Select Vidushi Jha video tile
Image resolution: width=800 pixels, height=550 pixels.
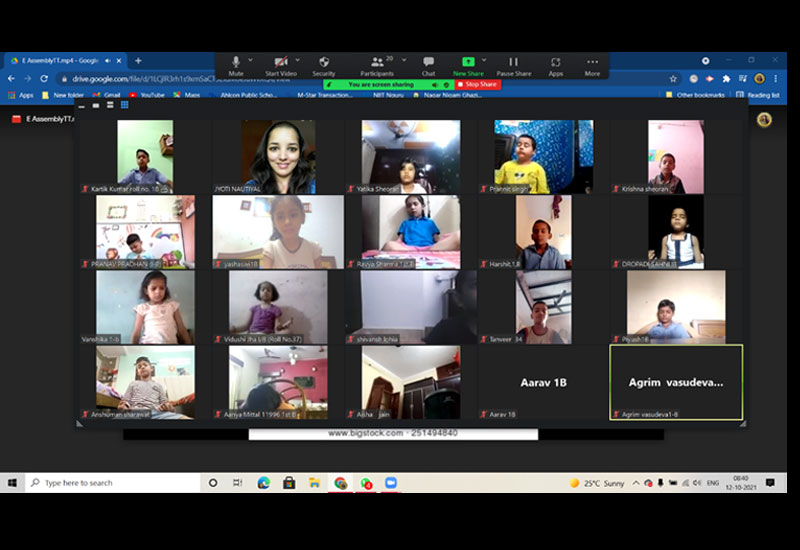278,307
